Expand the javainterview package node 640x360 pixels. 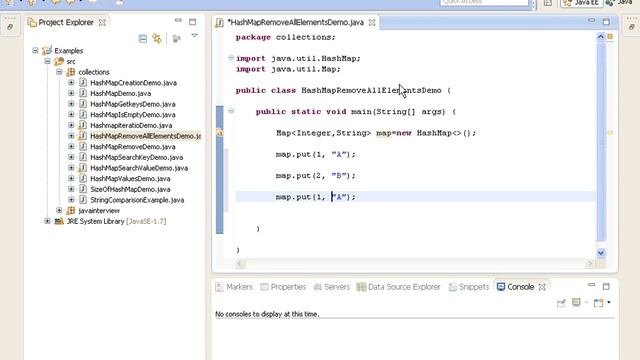pyautogui.click(x=59, y=211)
